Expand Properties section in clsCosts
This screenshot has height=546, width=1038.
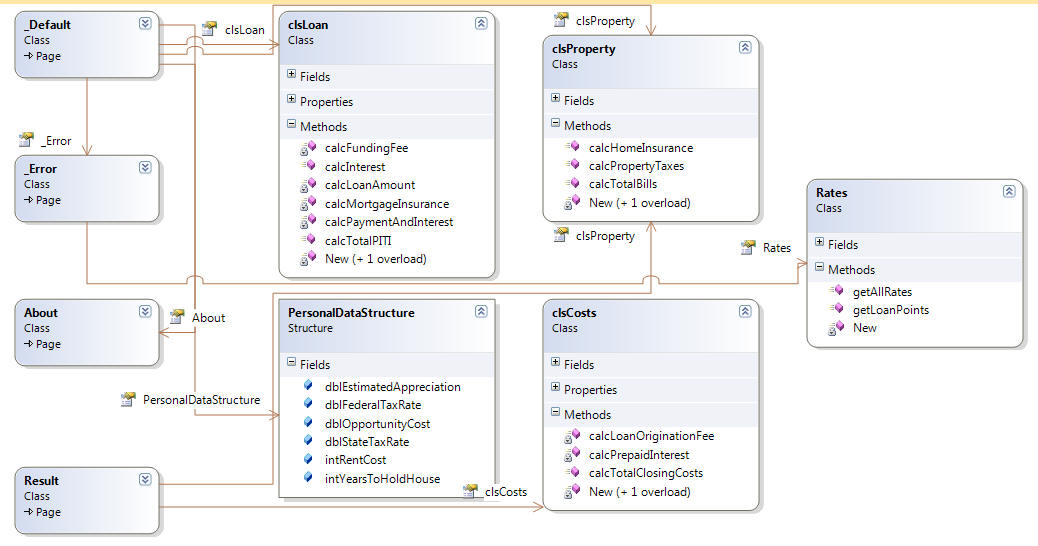pos(555,387)
